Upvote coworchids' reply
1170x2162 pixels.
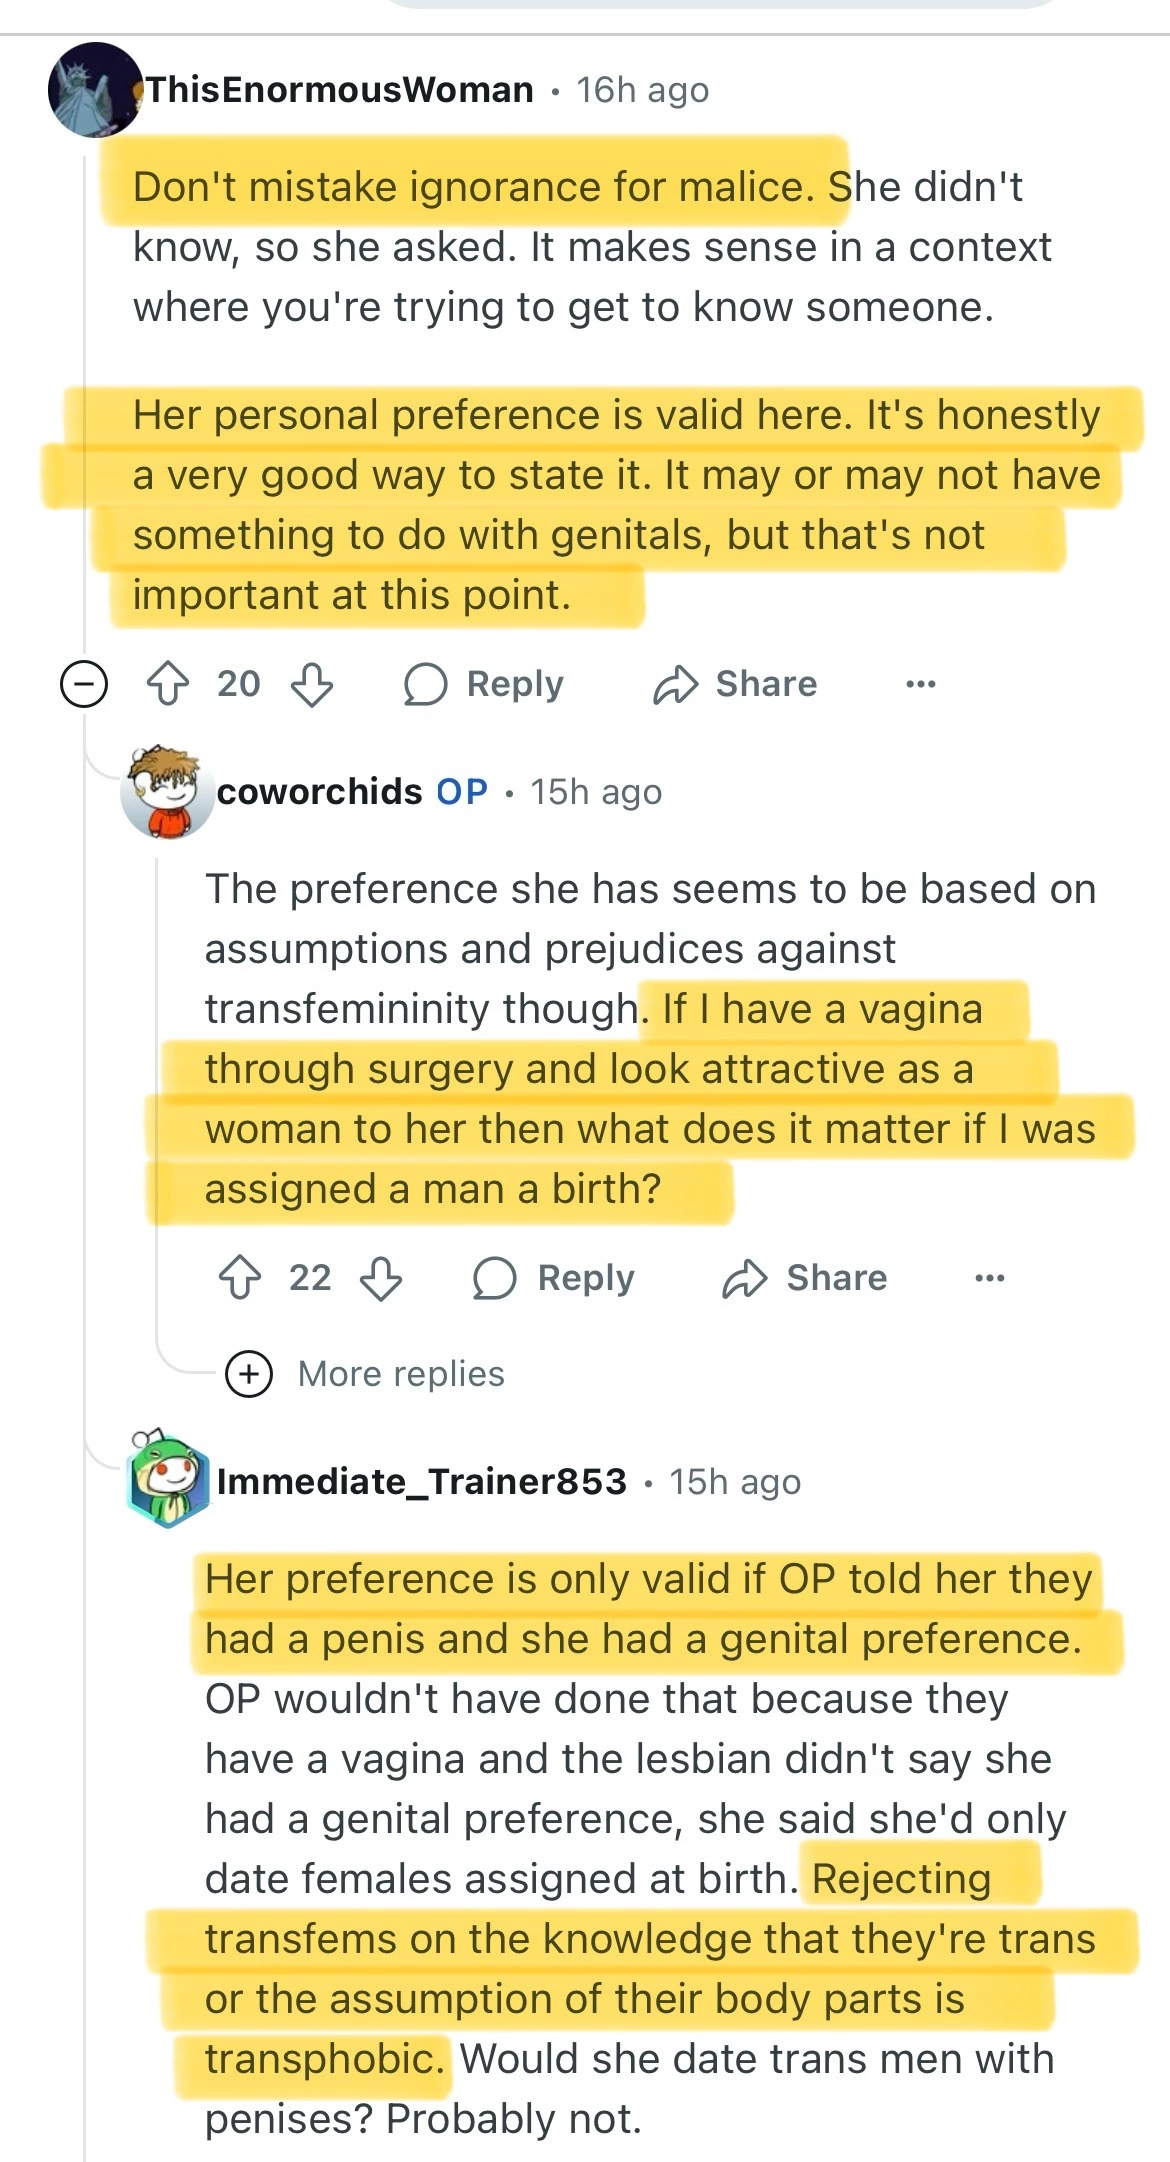(x=240, y=1278)
